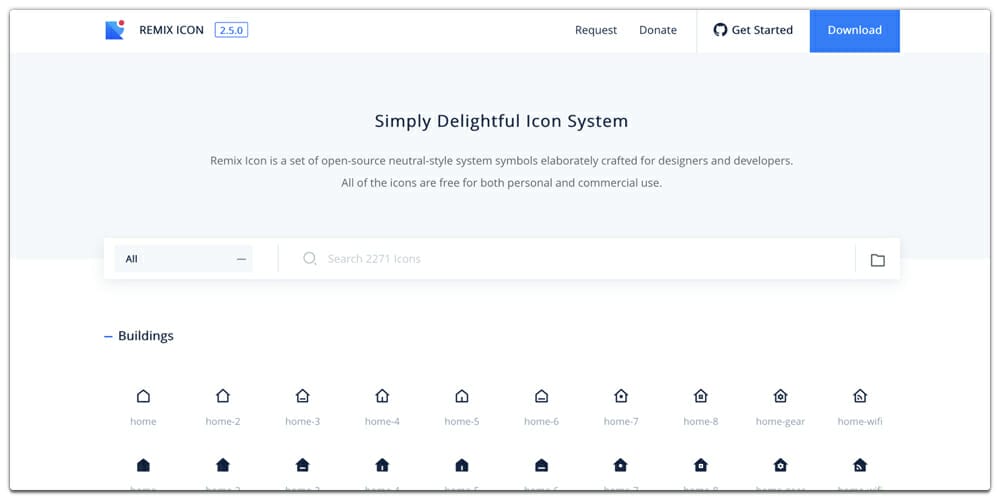
Task: Click the Remix Icon logo
Action: [115, 30]
